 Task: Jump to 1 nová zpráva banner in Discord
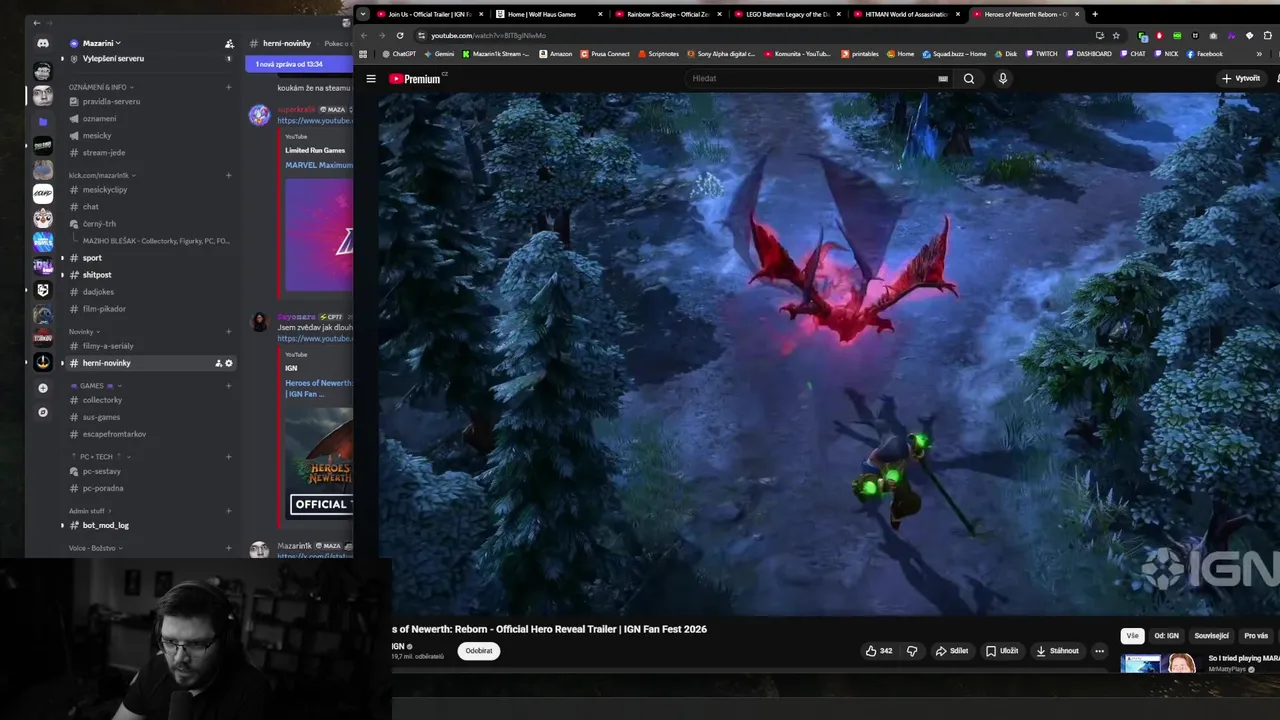[299, 64]
